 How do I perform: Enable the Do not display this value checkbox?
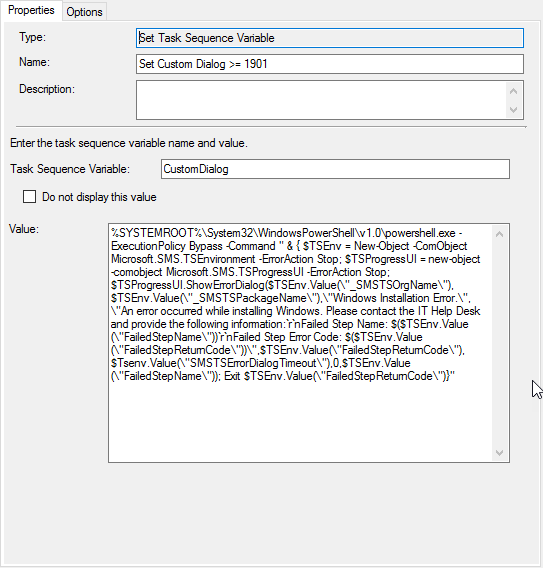click(29, 197)
